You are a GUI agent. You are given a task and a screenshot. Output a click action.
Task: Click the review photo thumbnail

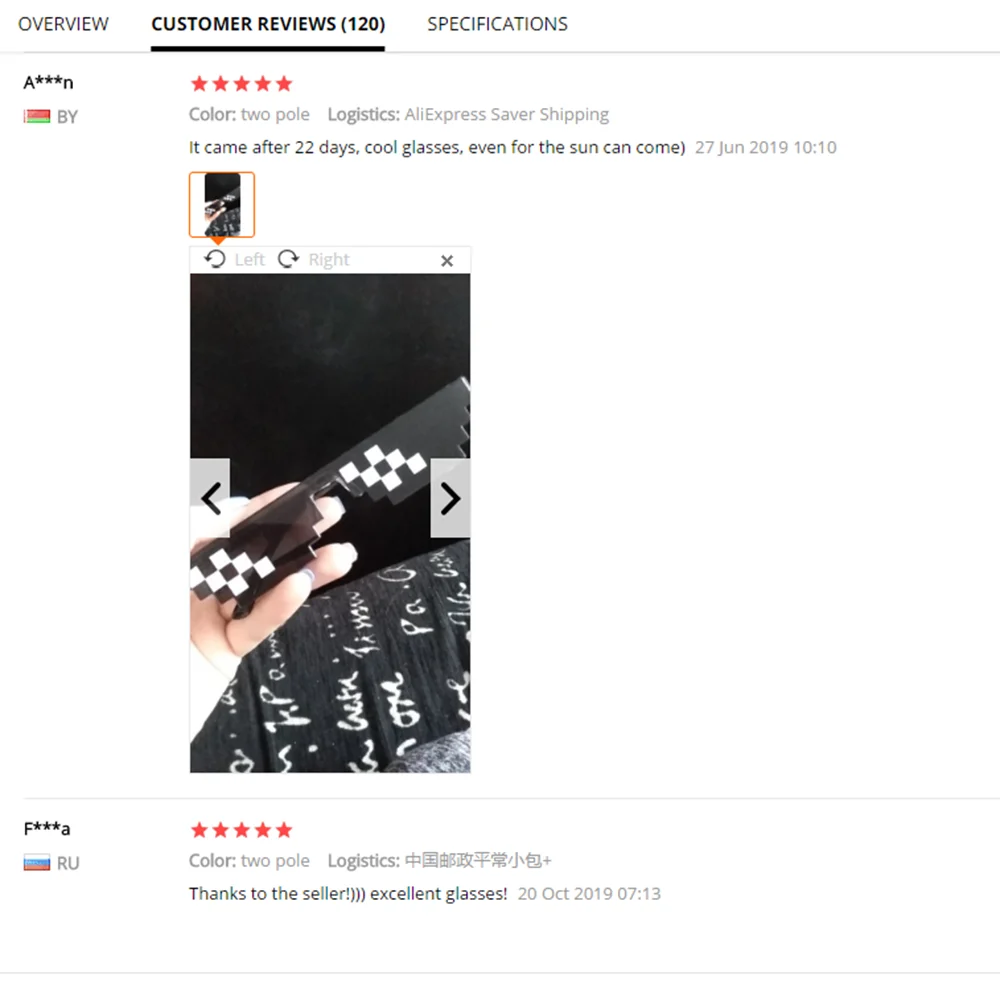(222, 205)
